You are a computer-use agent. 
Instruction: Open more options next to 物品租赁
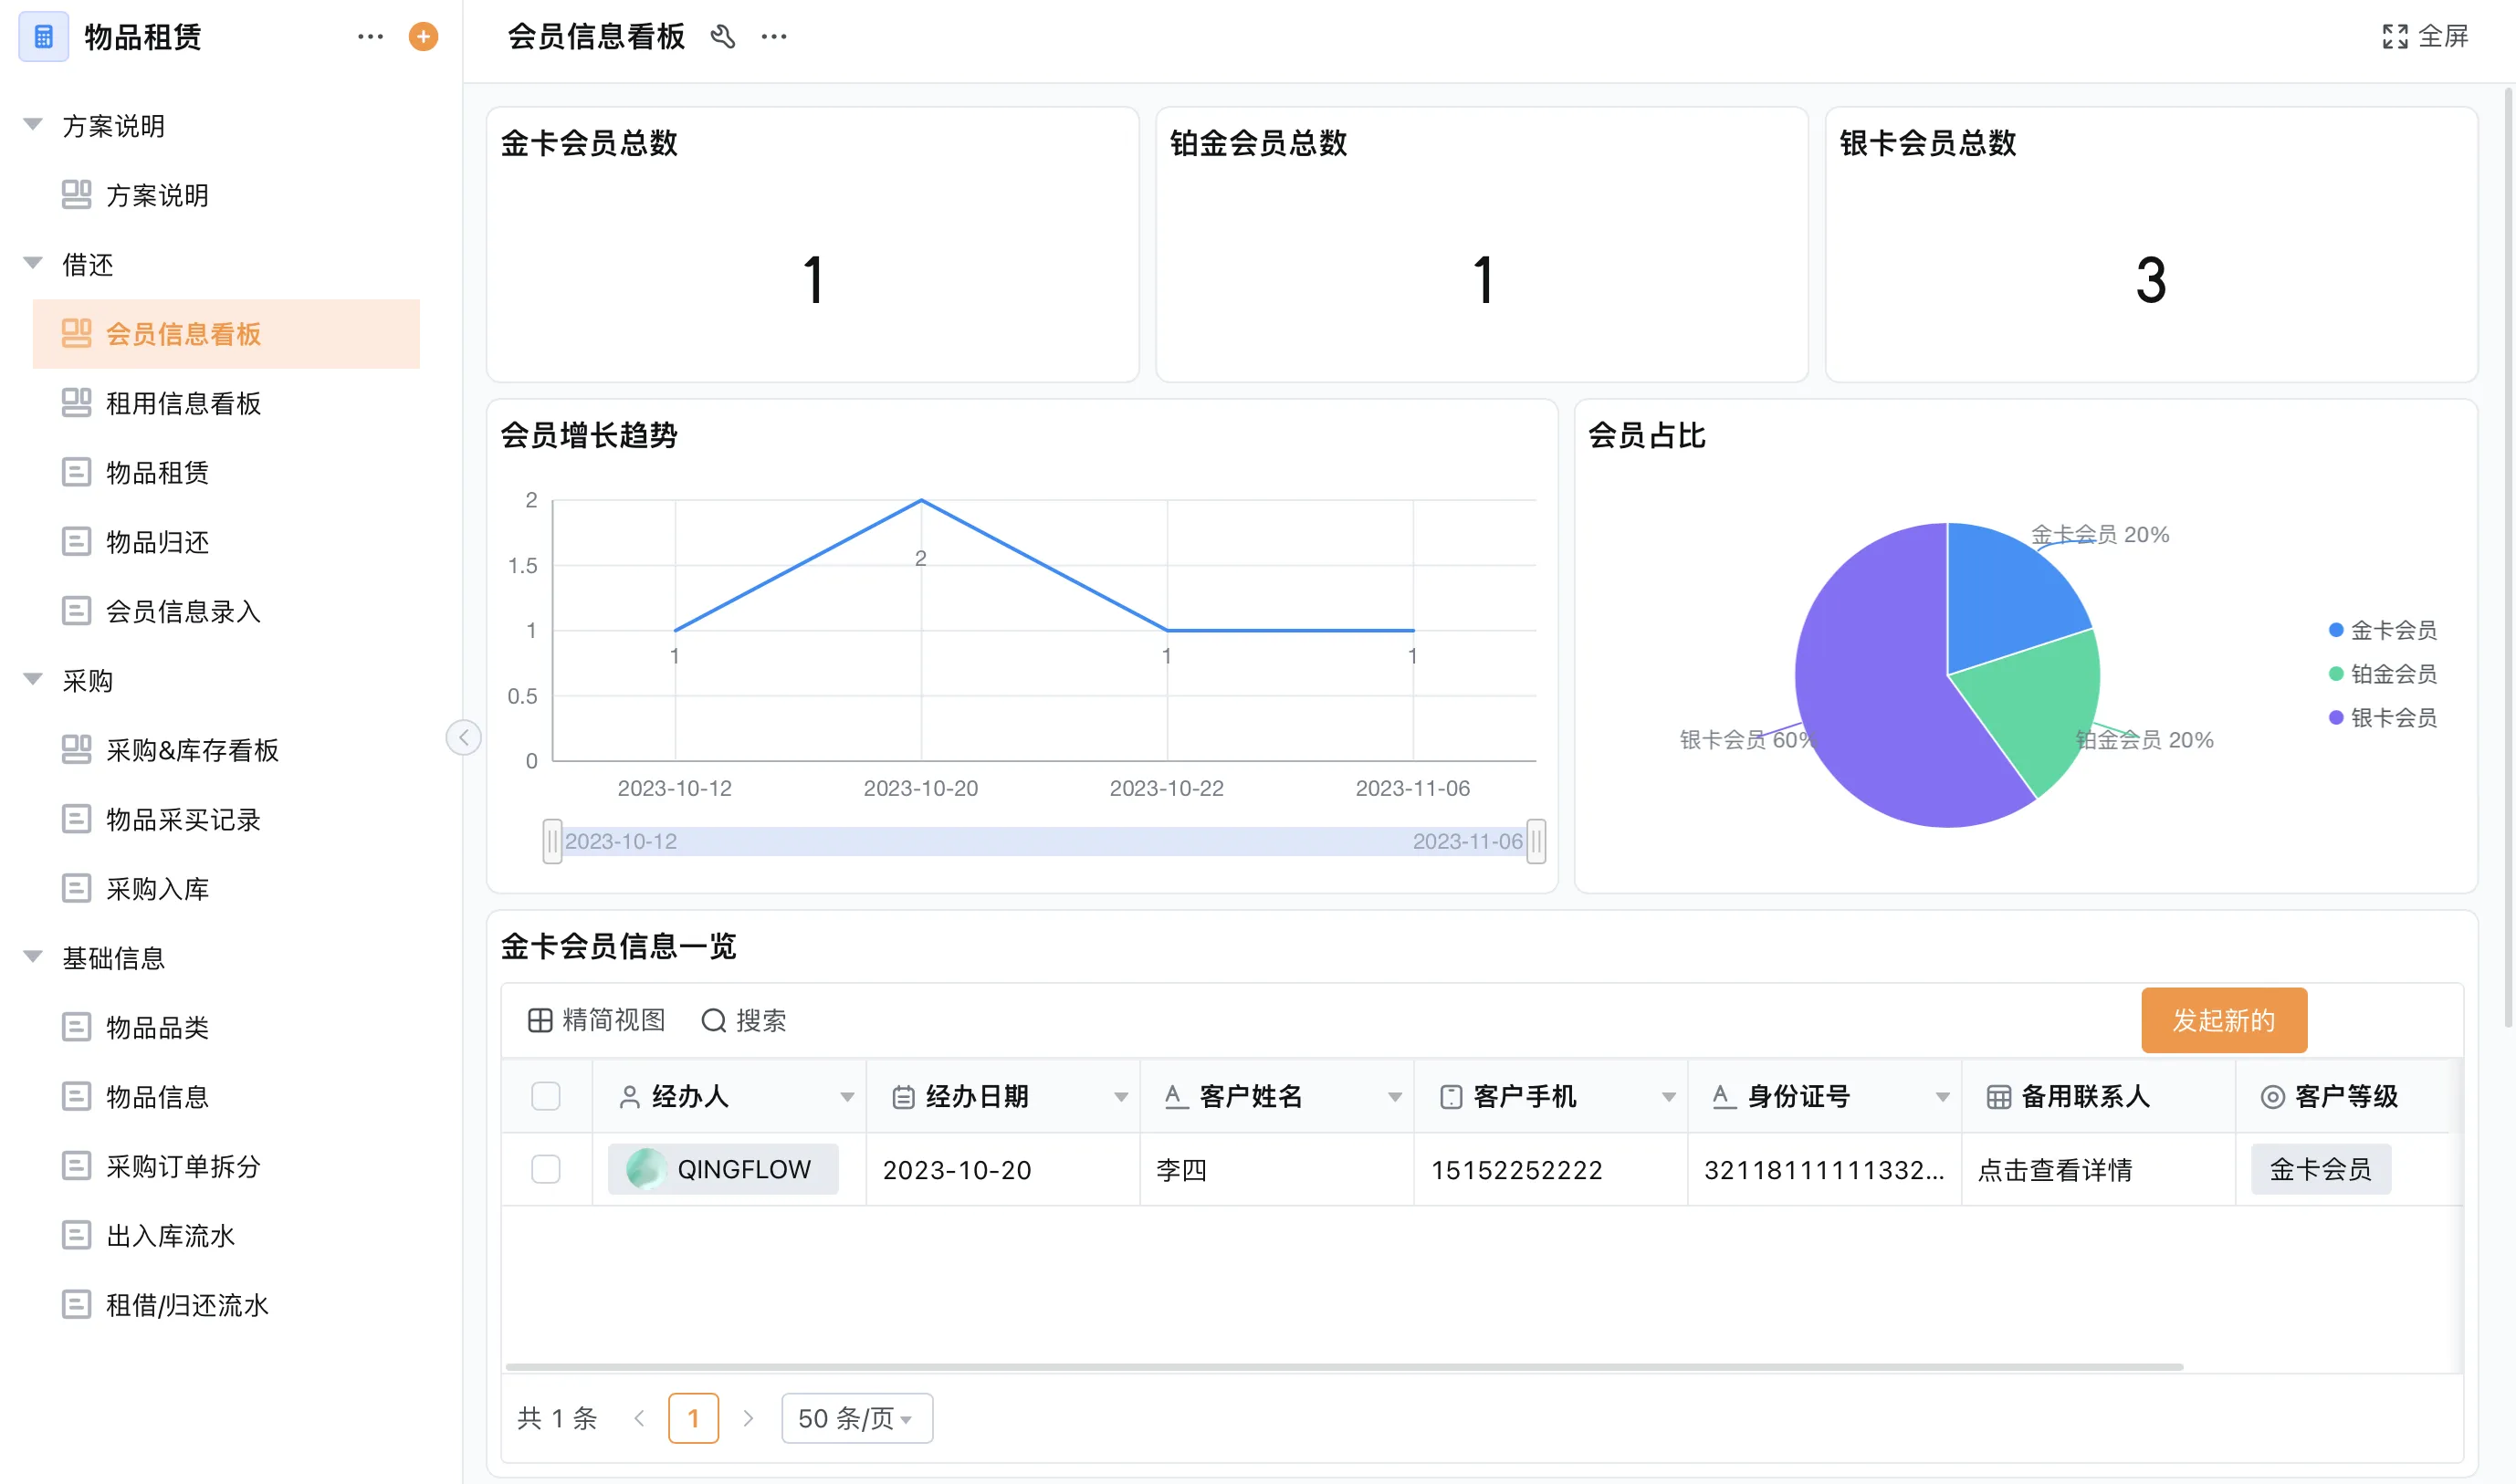[x=370, y=37]
